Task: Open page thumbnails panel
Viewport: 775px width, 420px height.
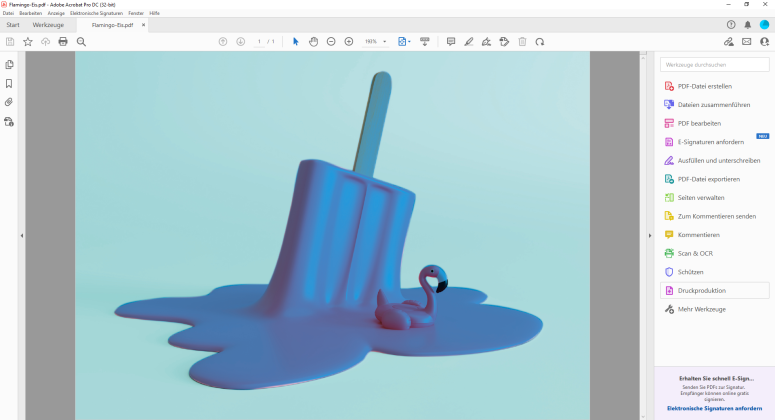Action: click(x=9, y=65)
